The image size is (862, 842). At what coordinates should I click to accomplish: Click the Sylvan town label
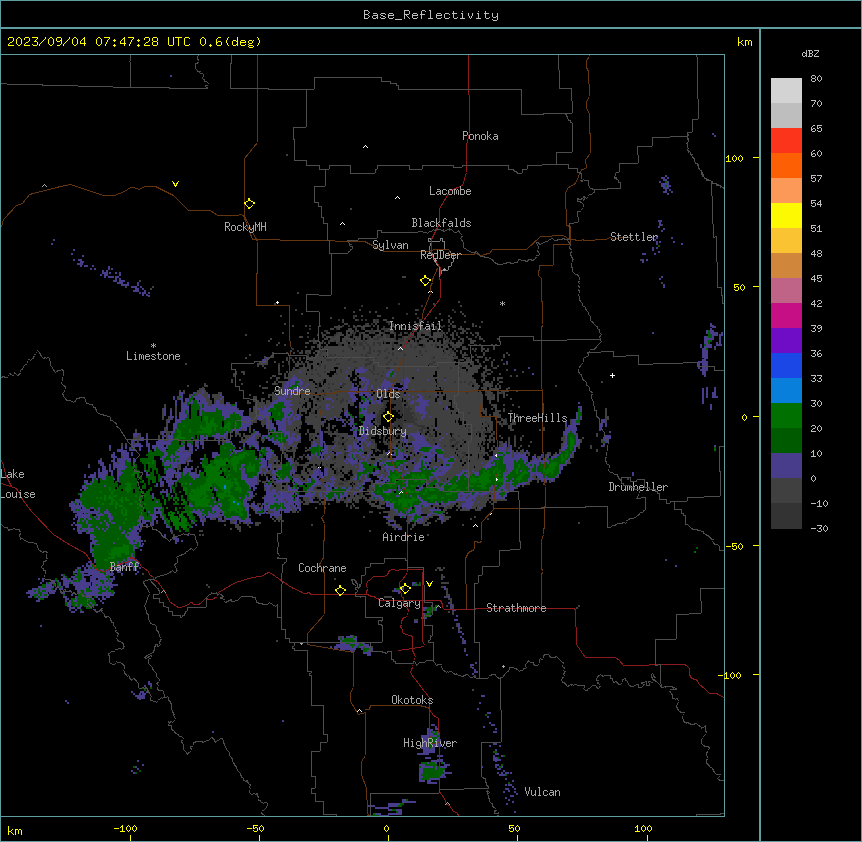tap(390, 245)
